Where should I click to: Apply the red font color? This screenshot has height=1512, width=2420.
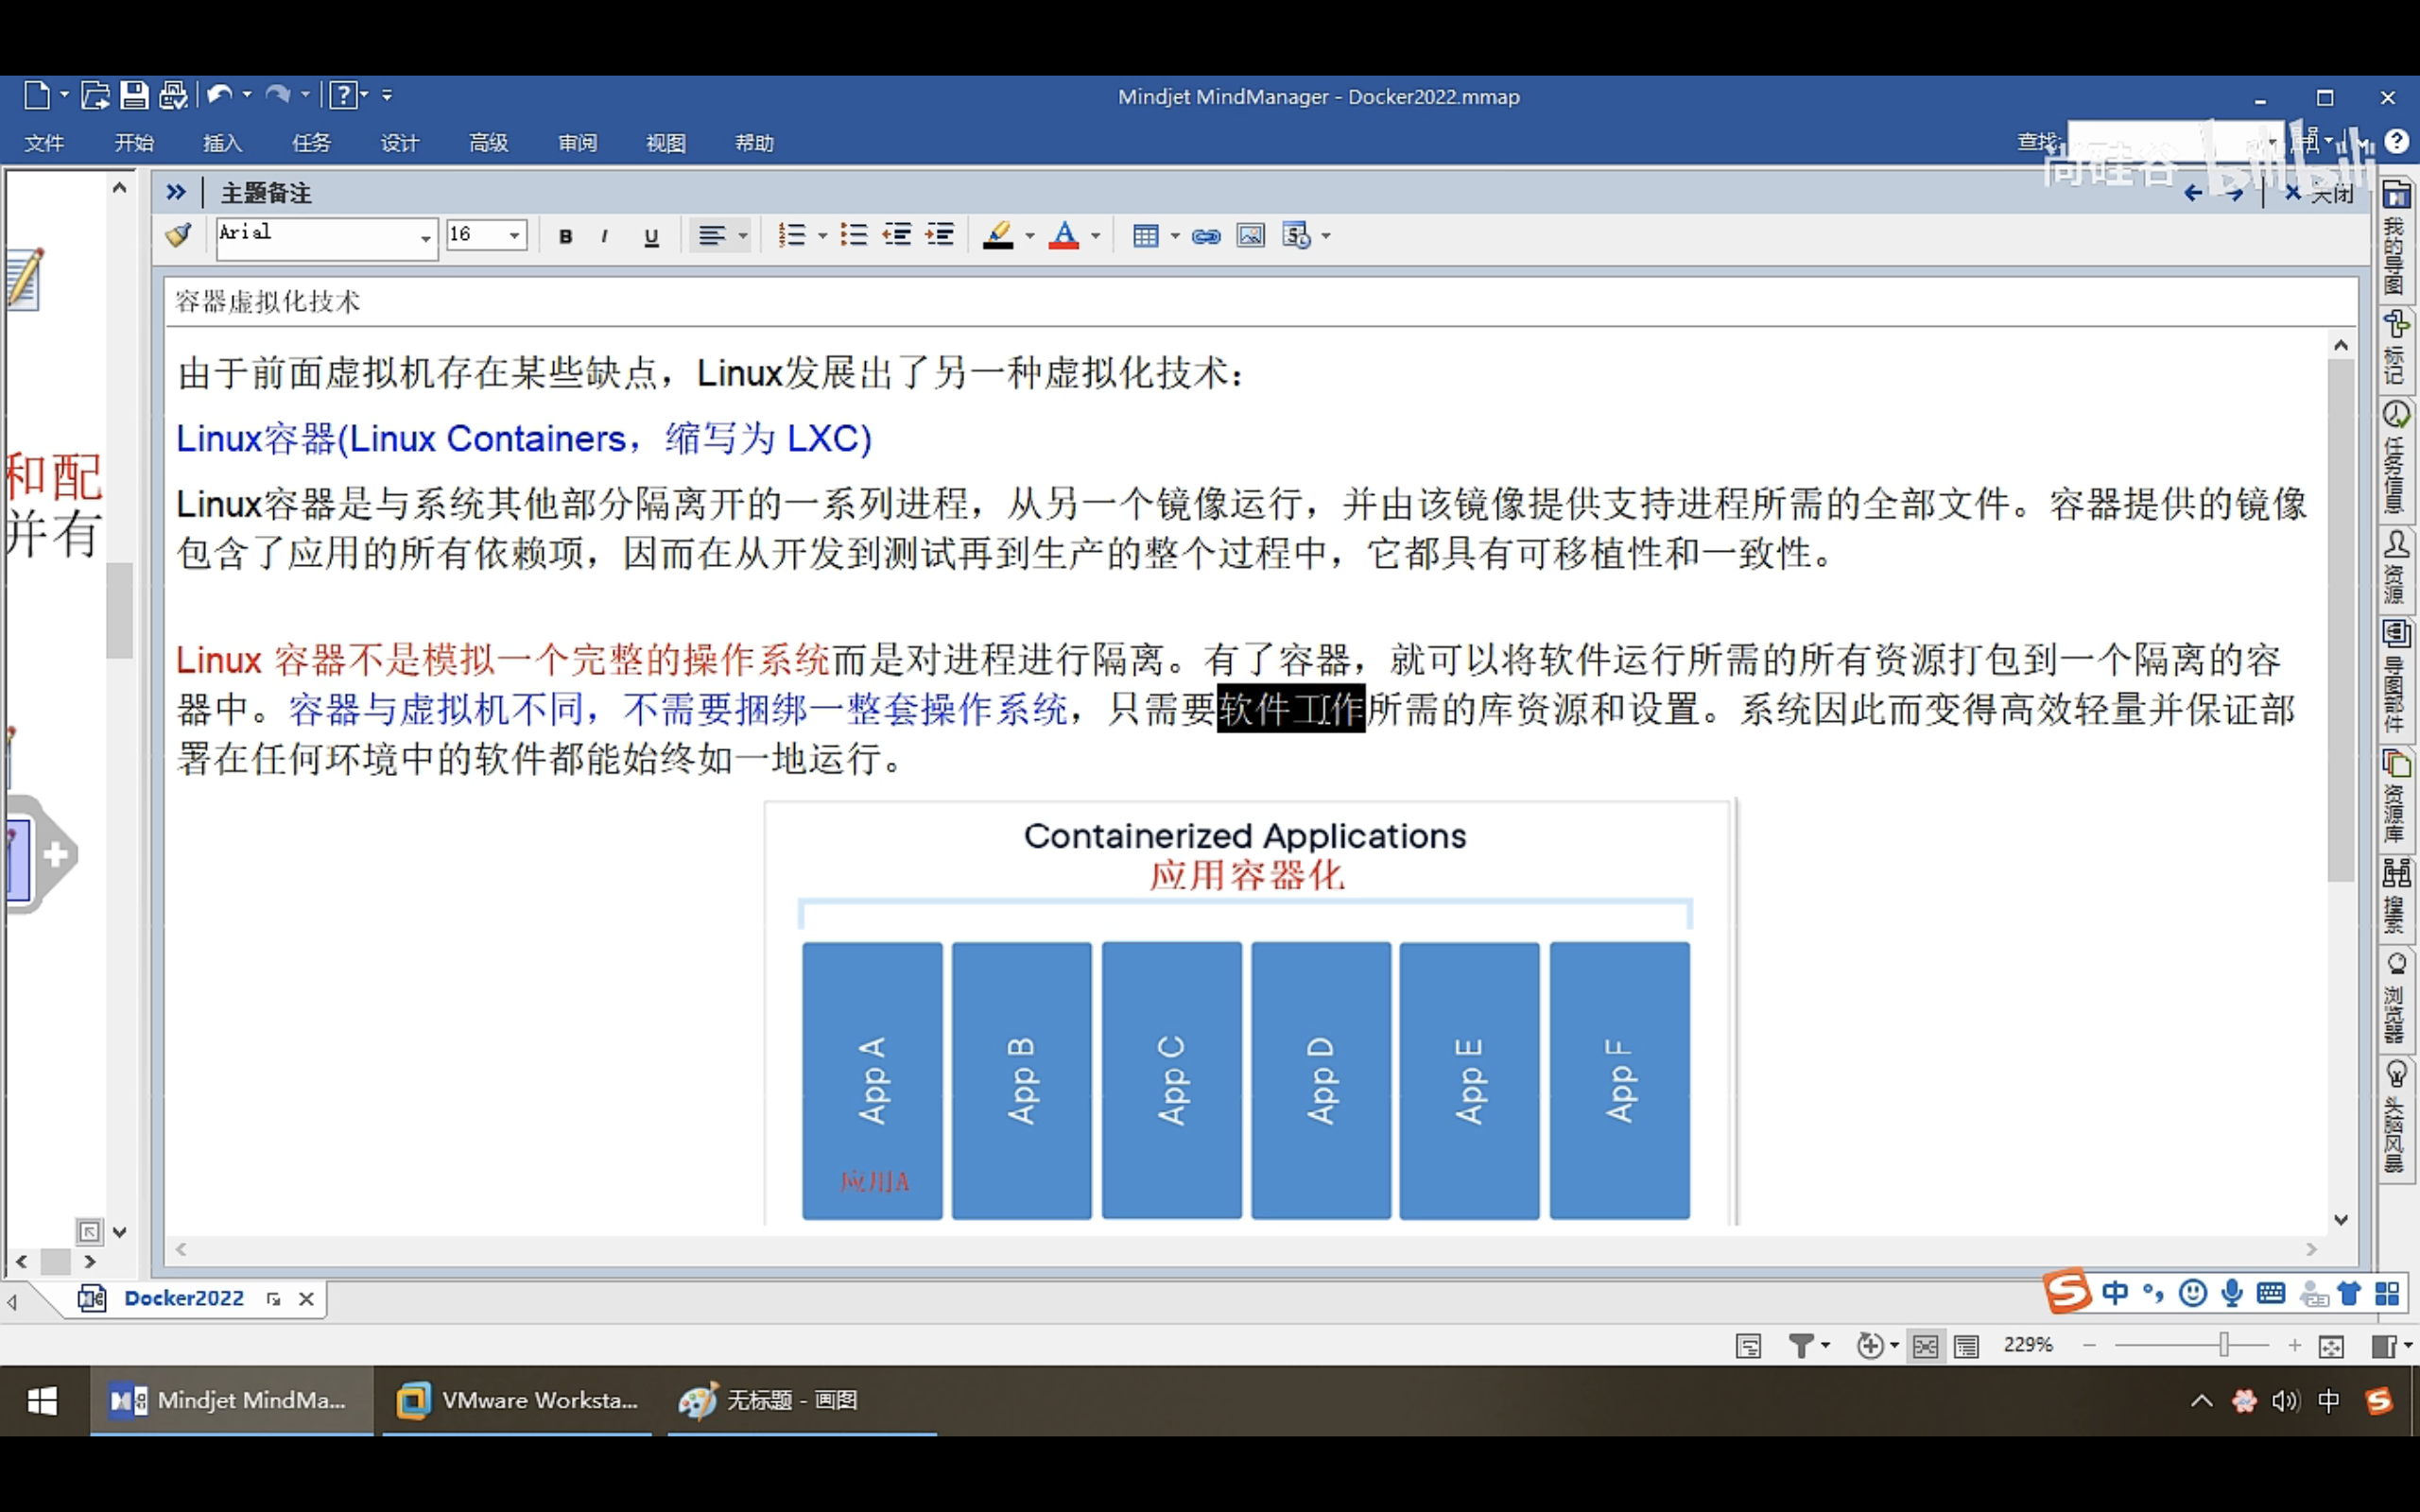(x=1064, y=235)
